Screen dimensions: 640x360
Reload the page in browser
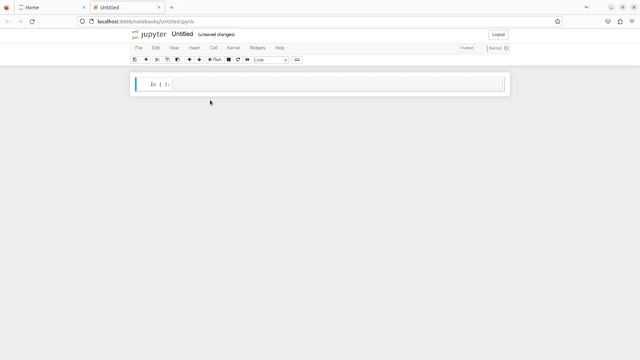32,22
